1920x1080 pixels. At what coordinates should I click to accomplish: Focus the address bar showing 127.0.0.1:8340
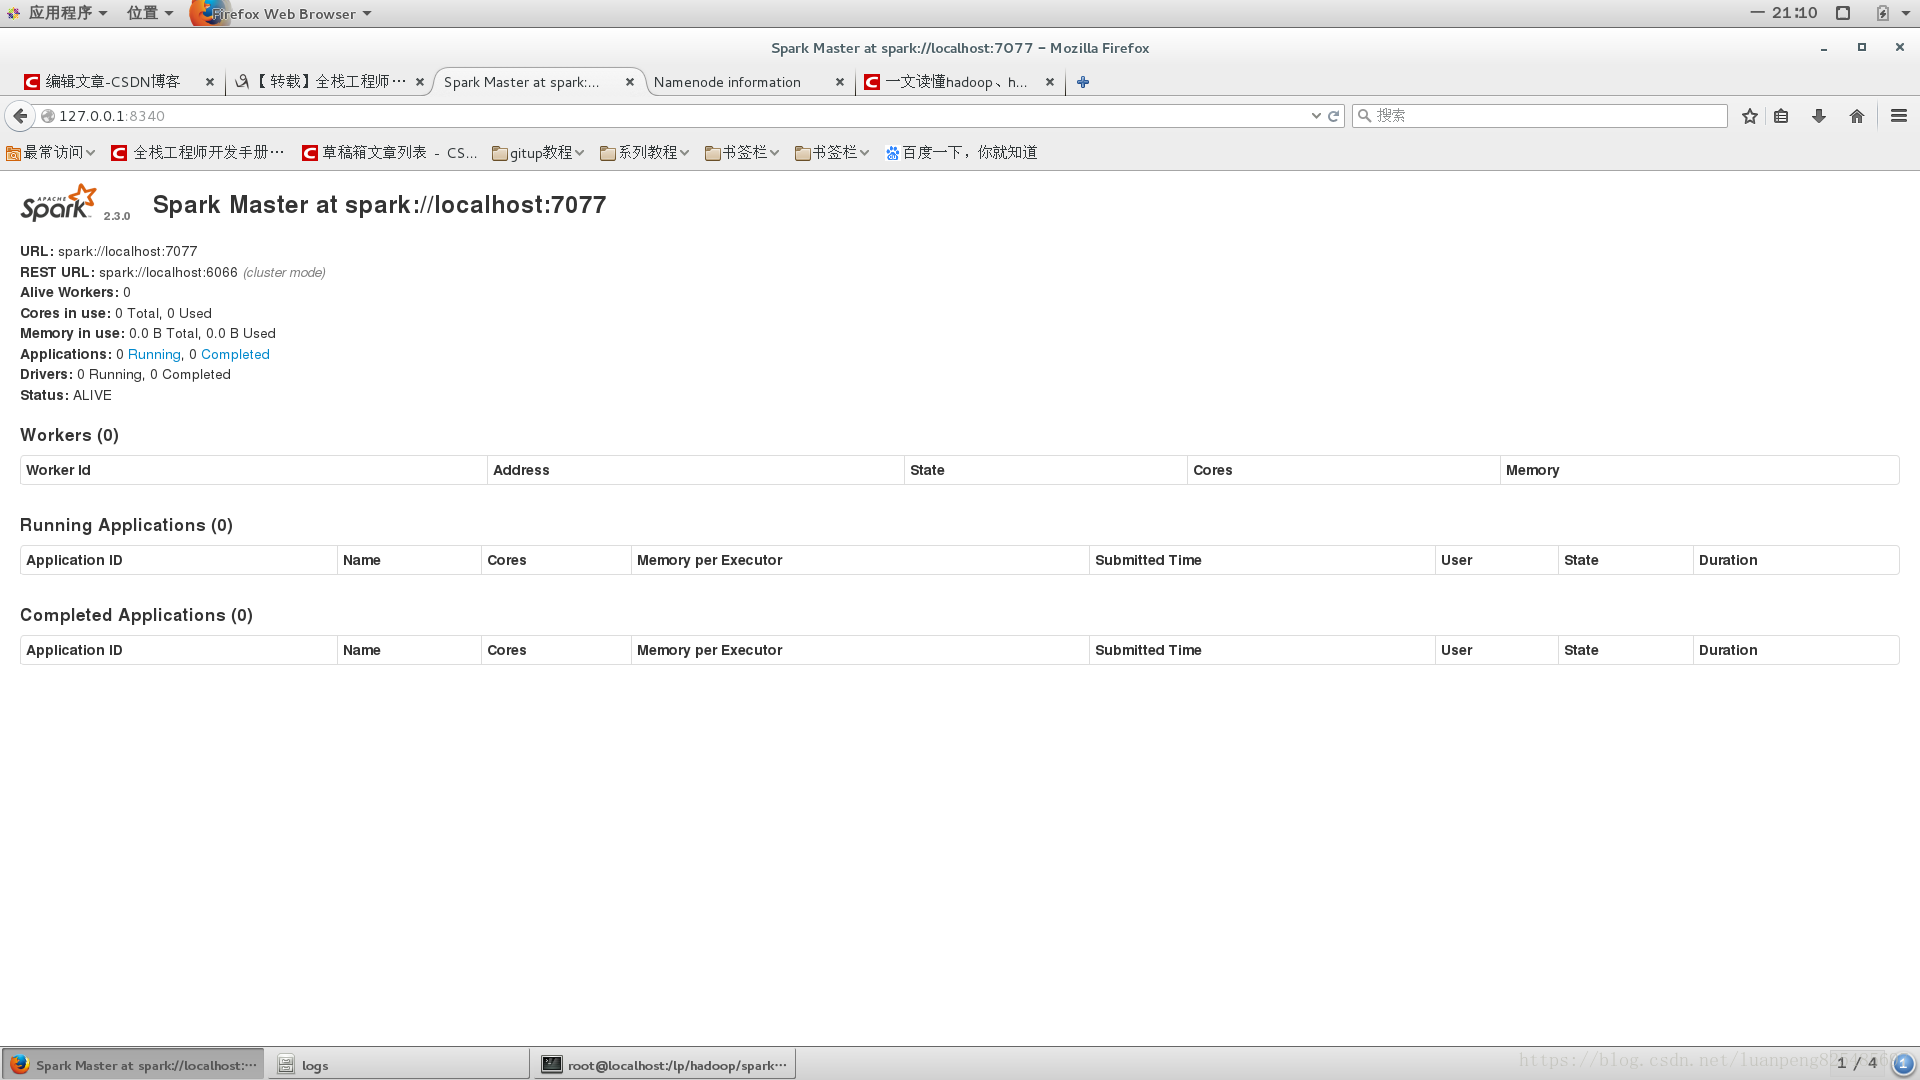pos(680,116)
